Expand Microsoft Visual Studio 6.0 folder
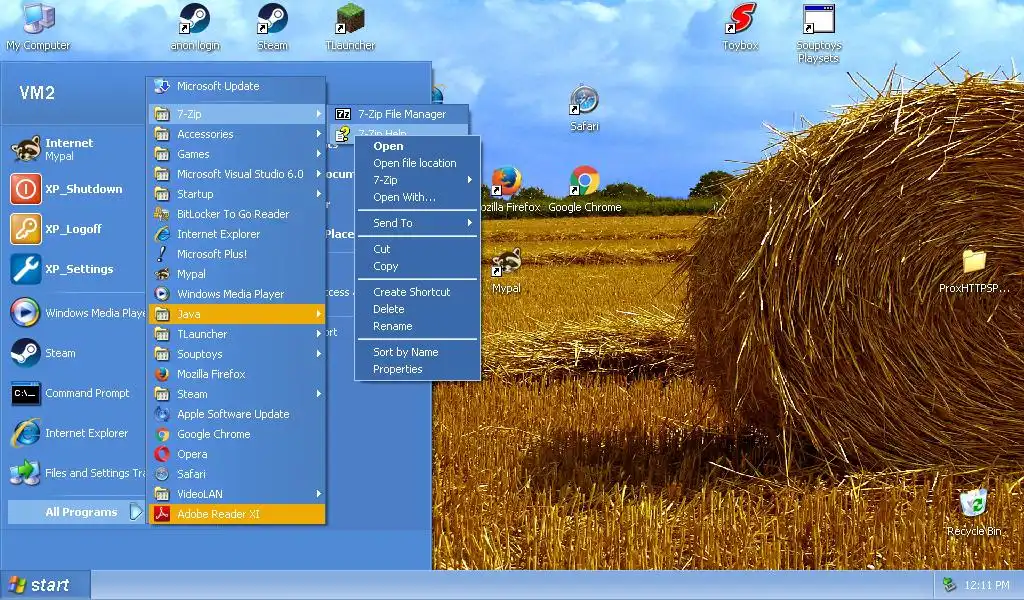 [236, 174]
